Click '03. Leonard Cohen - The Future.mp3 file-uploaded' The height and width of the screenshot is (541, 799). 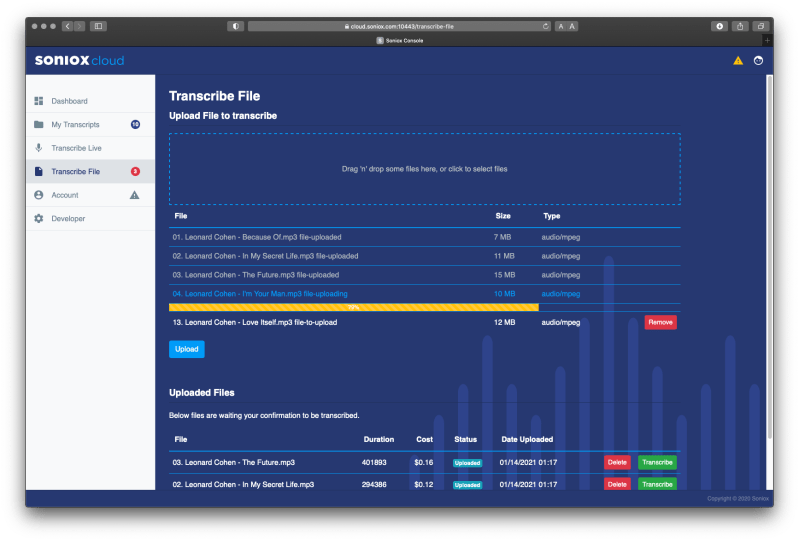(256, 275)
